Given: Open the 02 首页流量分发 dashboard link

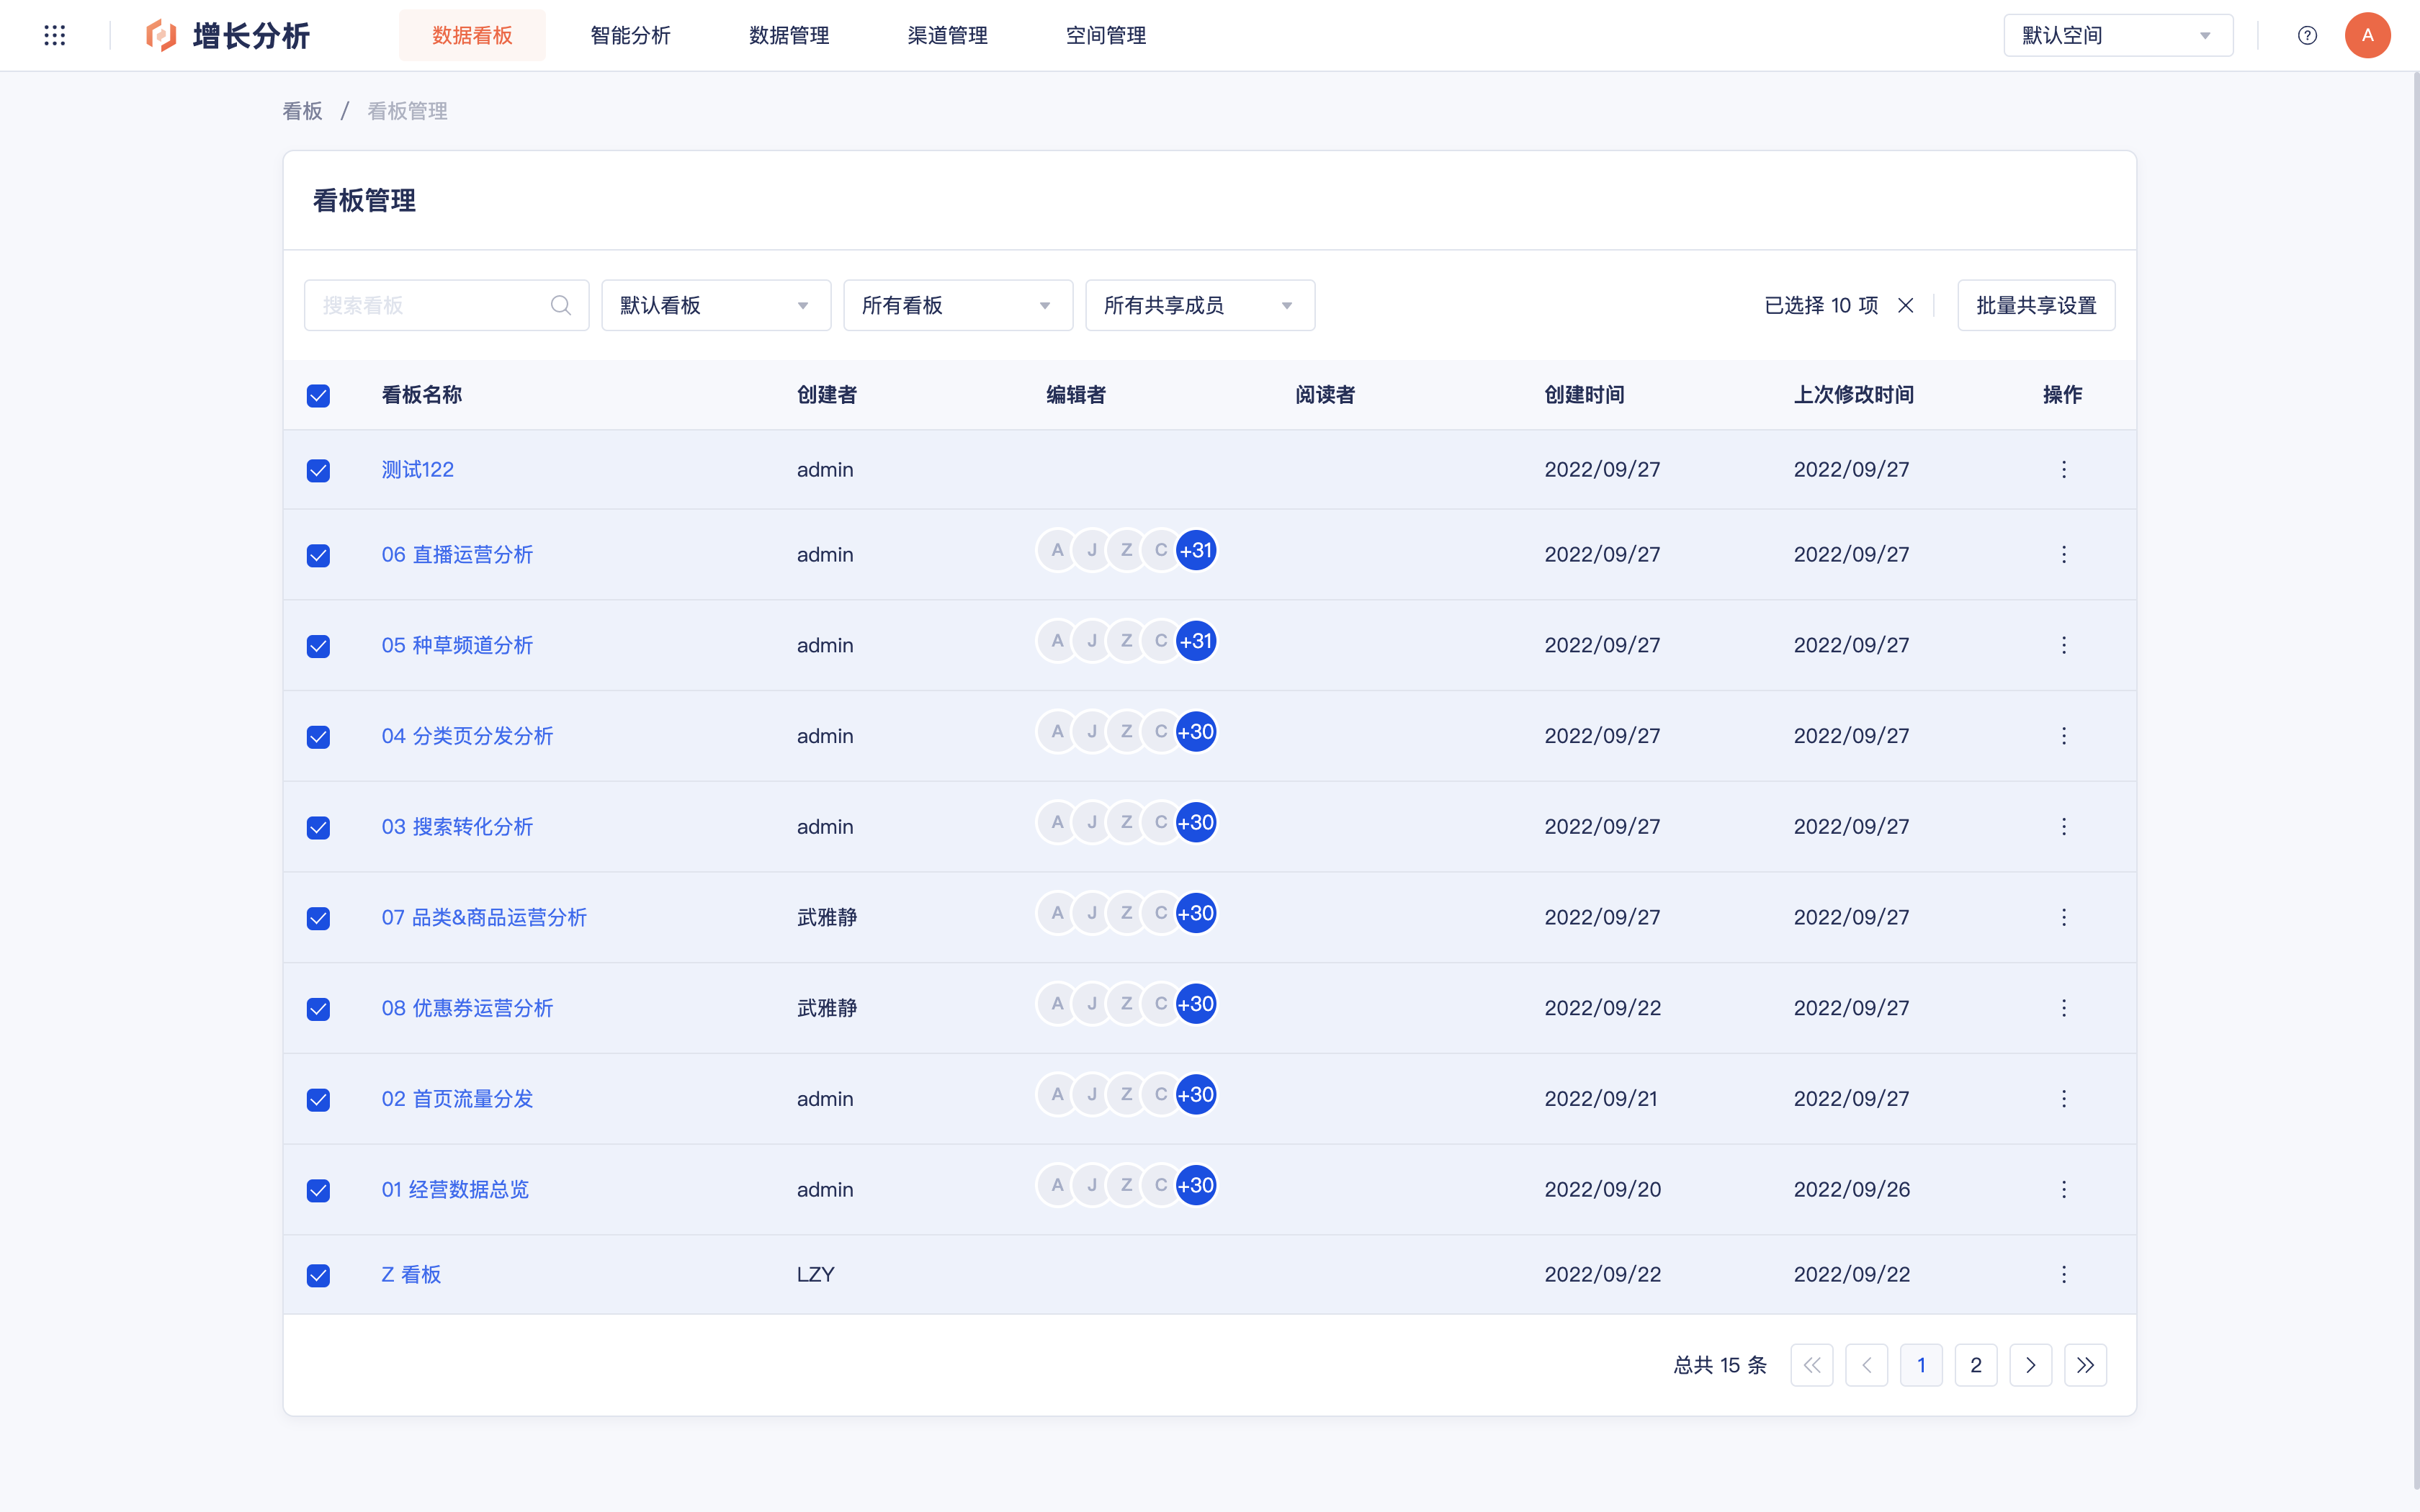Looking at the screenshot, I should point(457,1098).
